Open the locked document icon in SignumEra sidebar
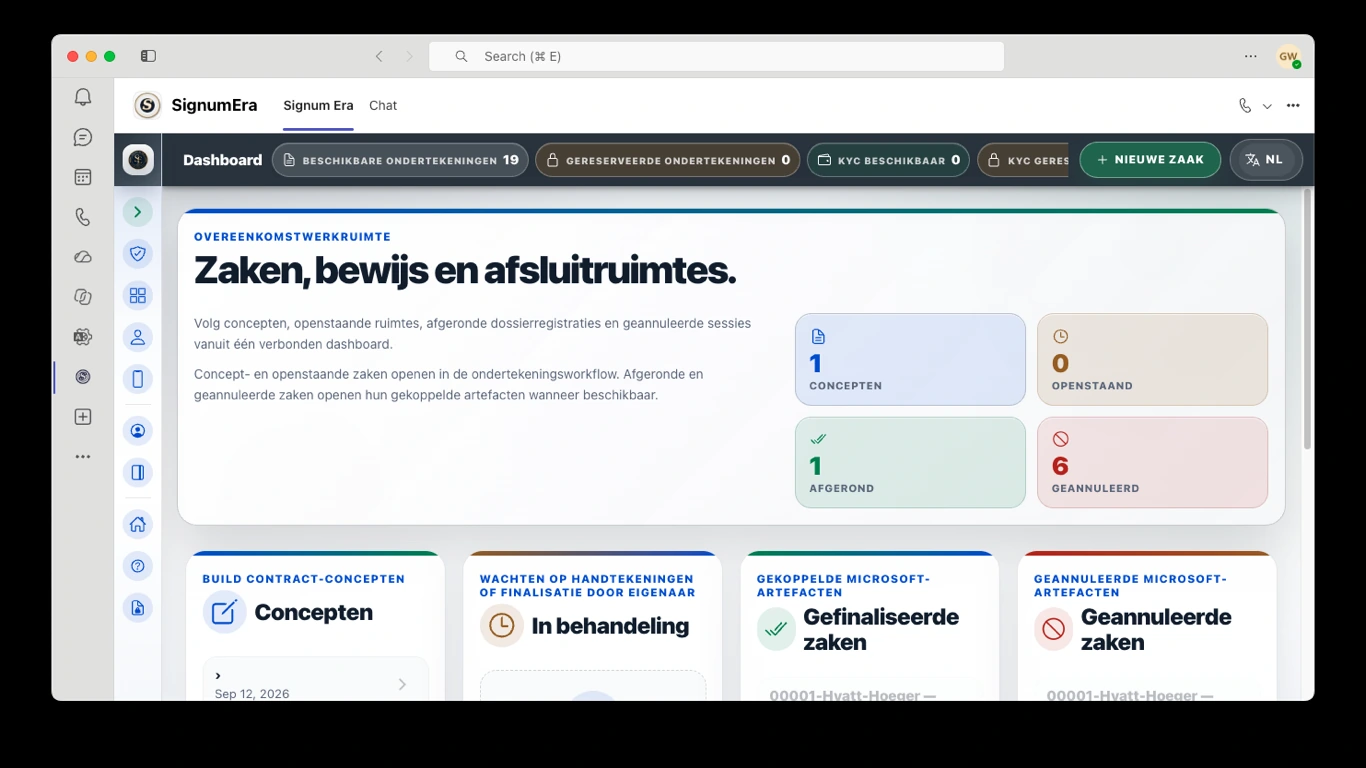This screenshot has height=768, width=1366. 138,607
